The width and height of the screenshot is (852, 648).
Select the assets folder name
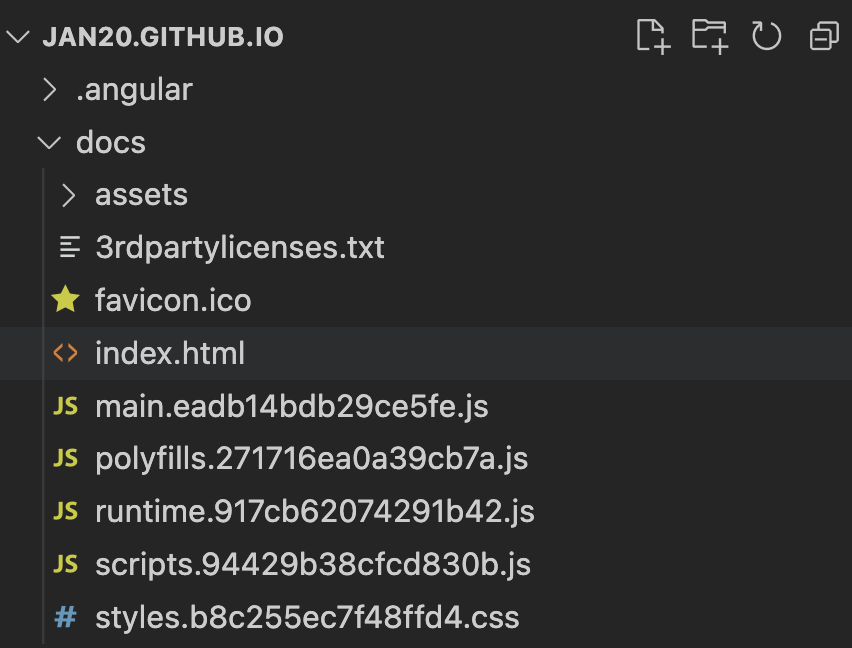(x=141, y=195)
